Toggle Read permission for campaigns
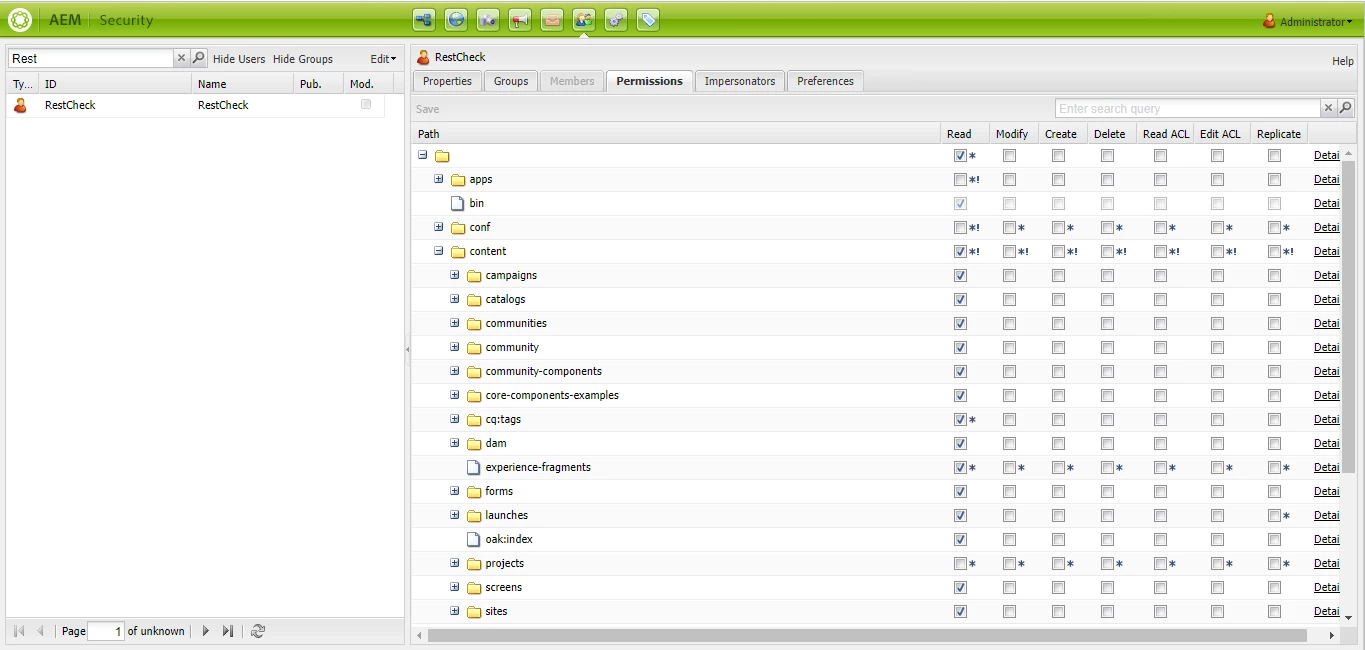 coord(960,276)
